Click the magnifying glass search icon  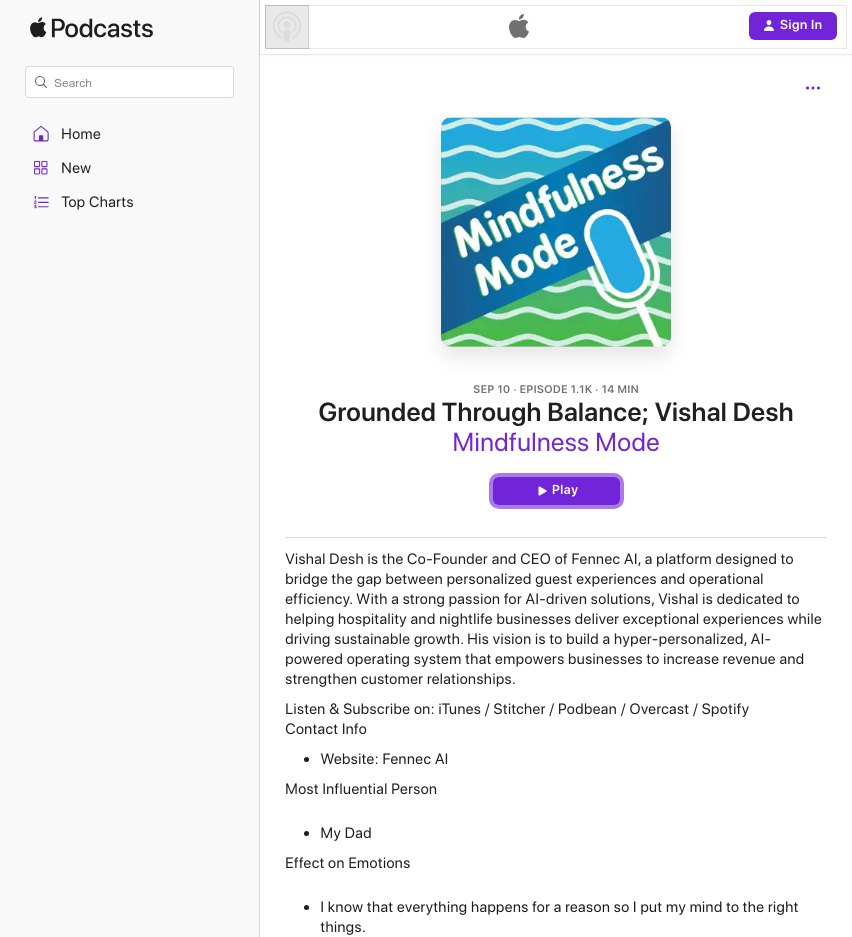point(41,82)
